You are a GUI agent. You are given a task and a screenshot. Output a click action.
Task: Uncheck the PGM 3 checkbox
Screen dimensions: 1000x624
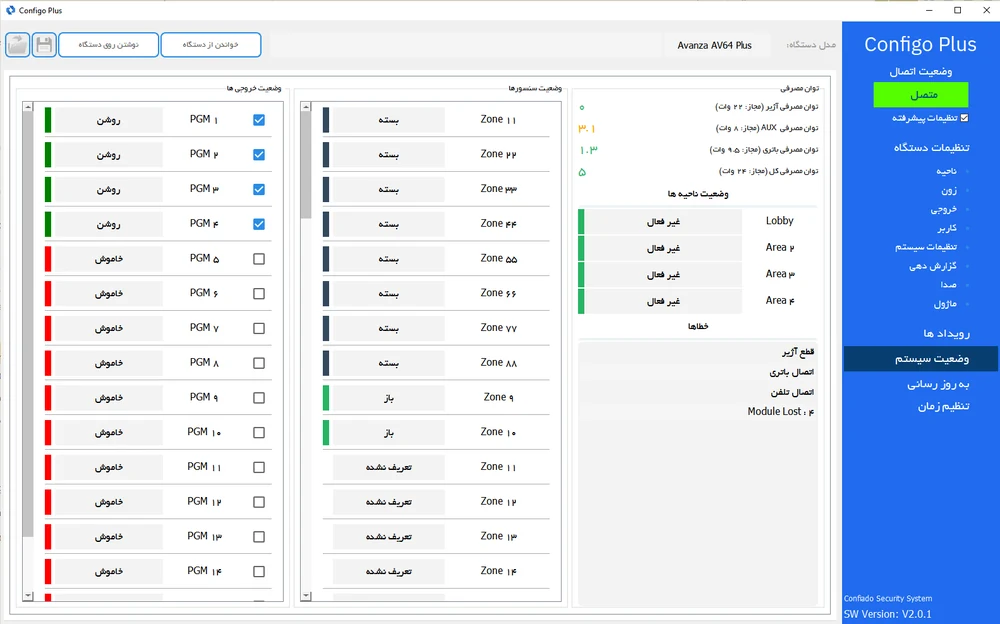(x=259, y=189)
